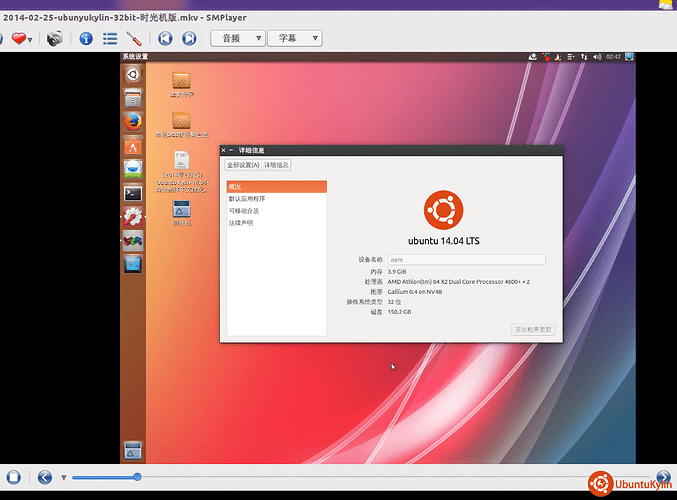
Task: Click the 32 位 OS type value
Action: click(x=394, y=302)
